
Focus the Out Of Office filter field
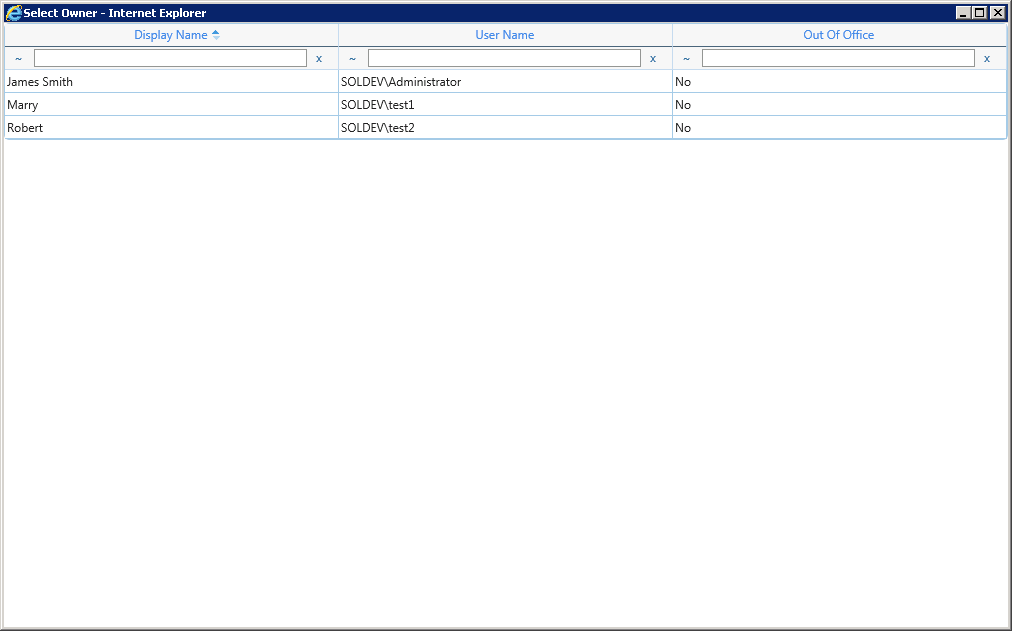[x=838, y=58]
